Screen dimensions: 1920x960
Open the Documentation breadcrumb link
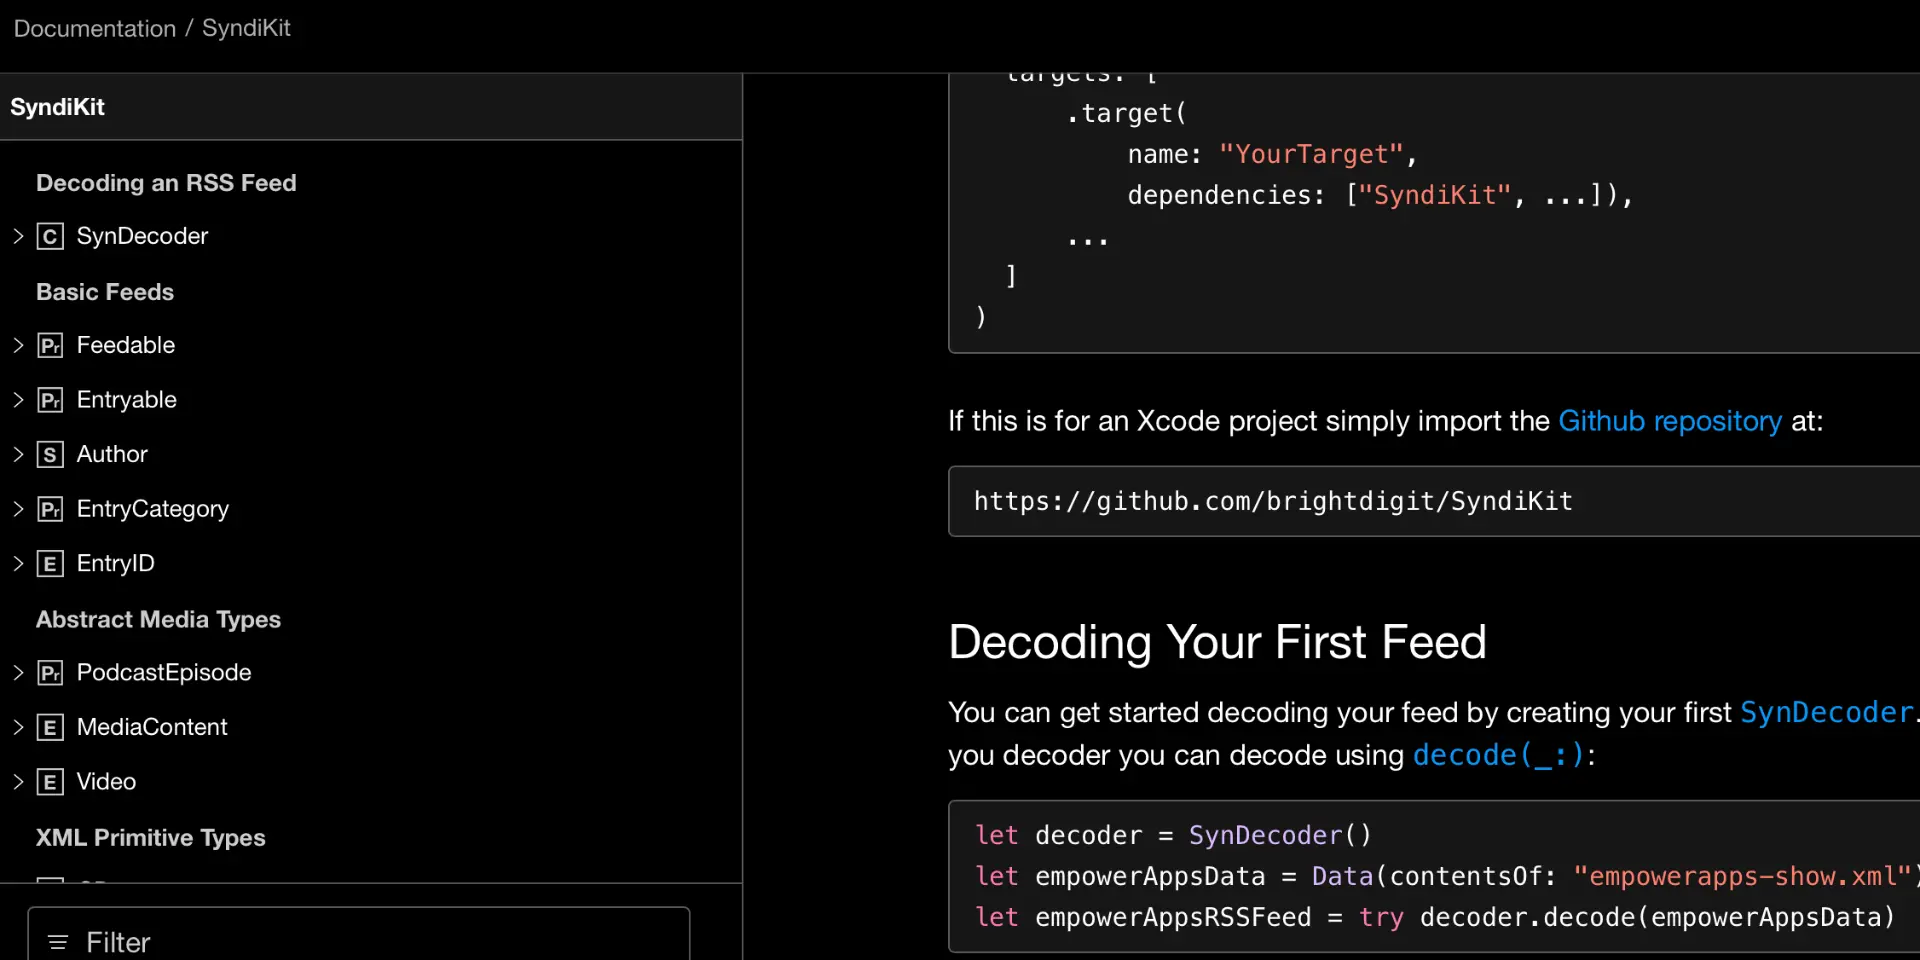click(95, 28)
